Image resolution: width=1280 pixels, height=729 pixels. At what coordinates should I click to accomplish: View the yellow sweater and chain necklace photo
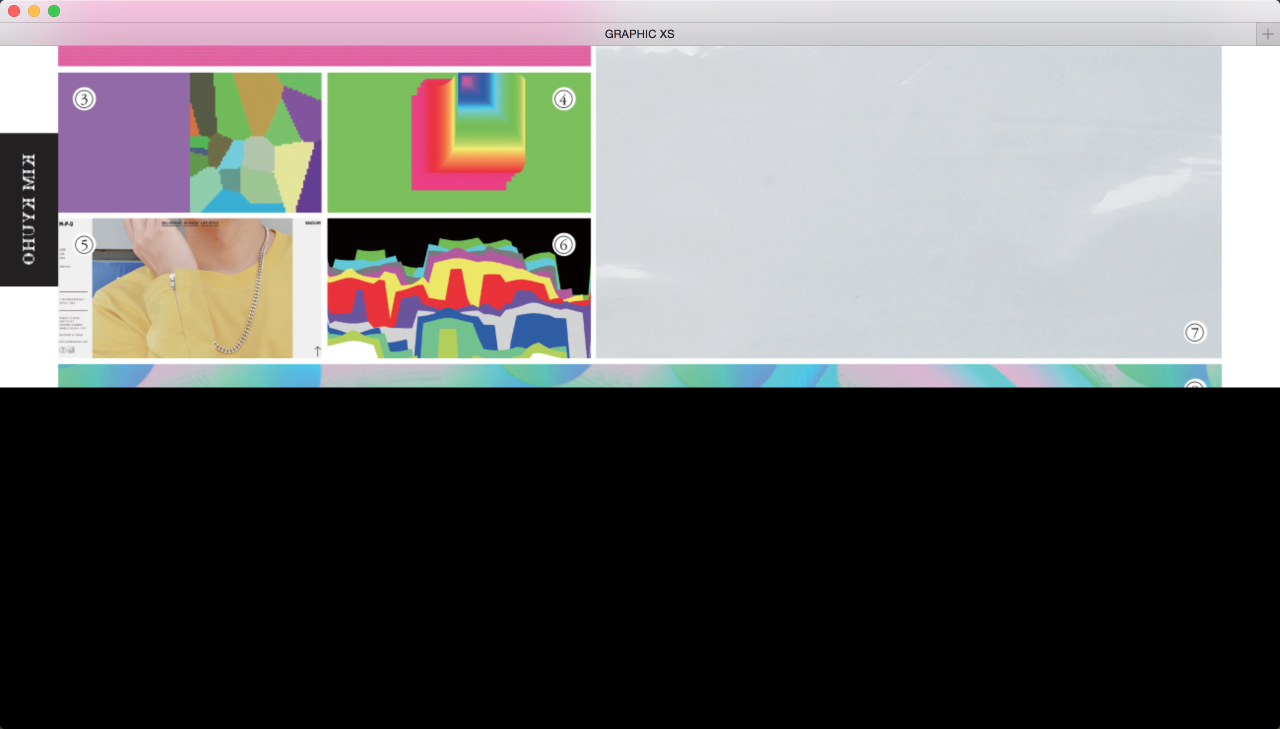(x=190, y=290)
